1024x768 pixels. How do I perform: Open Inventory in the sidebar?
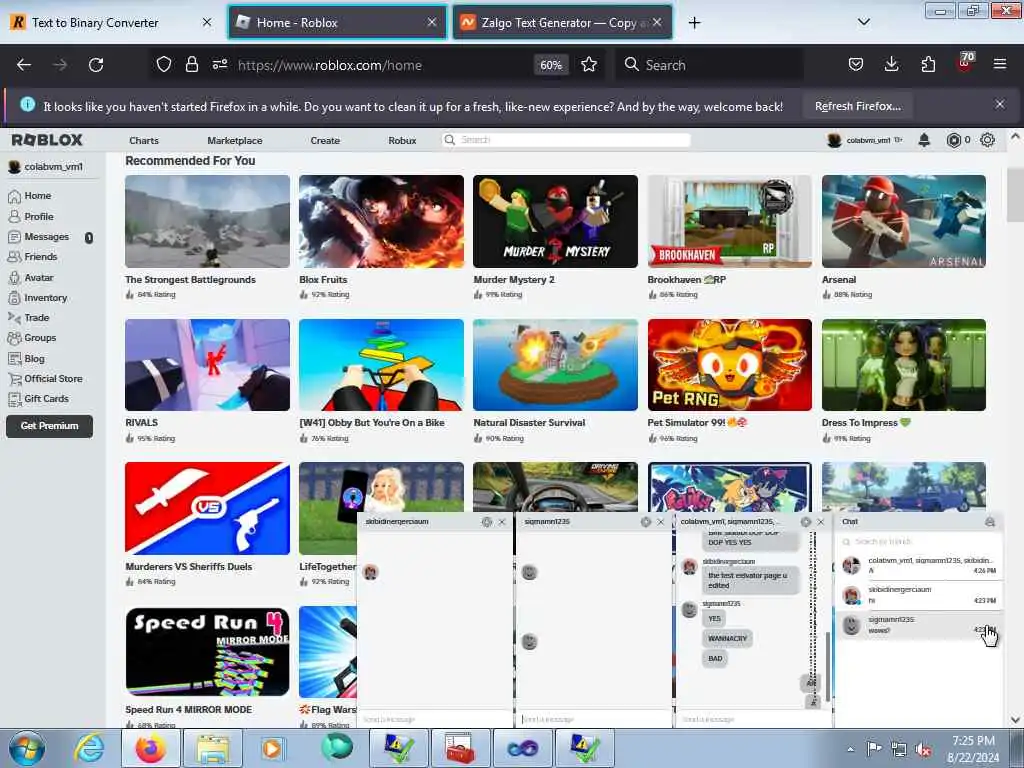(x=46, y=298)
